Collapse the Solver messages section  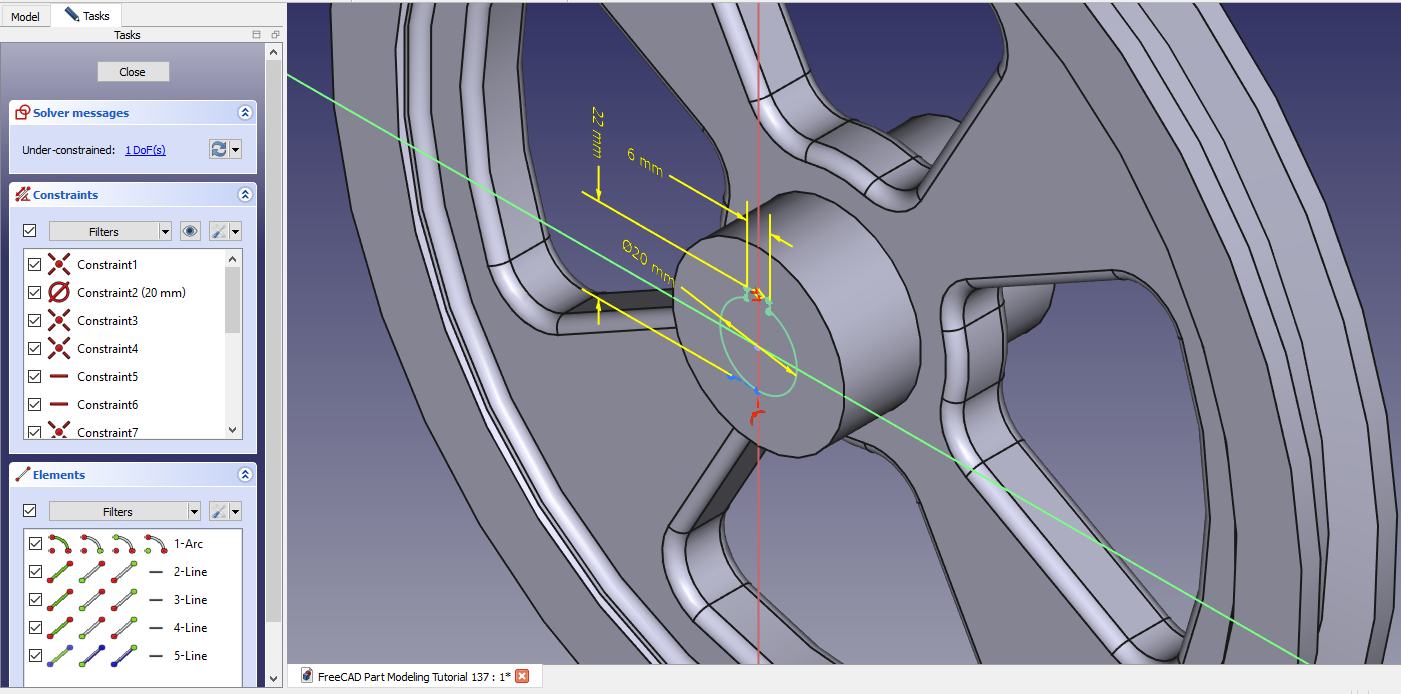pyautogui.click(x=245, y=113)
